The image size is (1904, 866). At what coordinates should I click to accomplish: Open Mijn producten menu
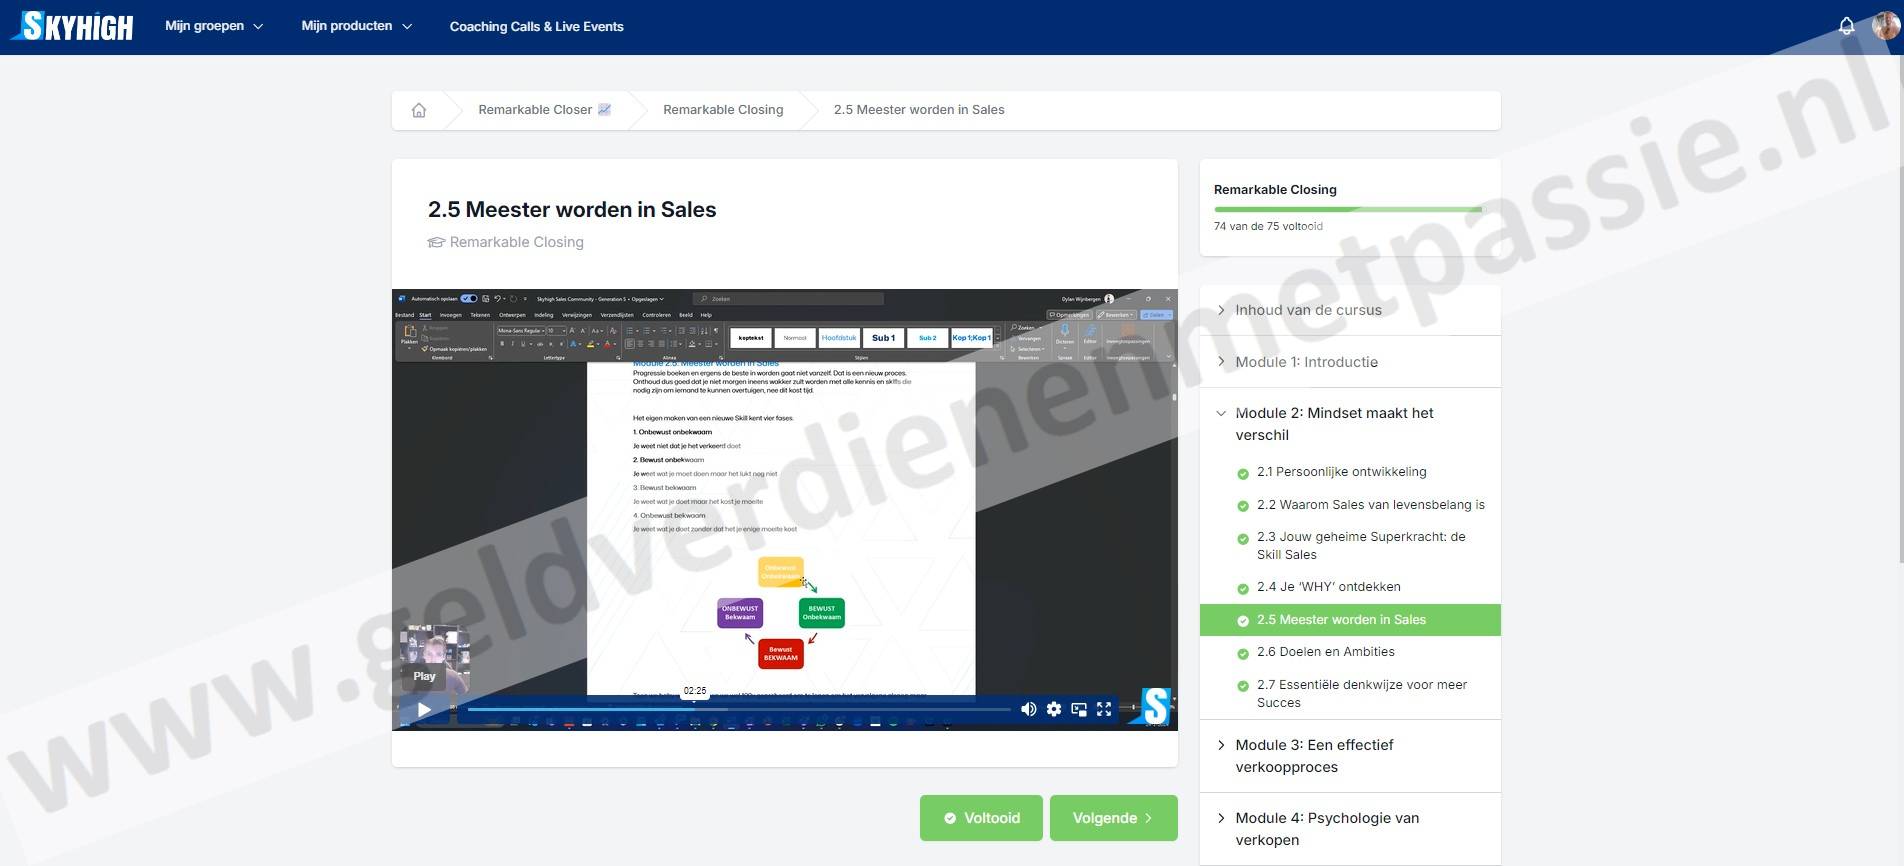pos(356,26)
